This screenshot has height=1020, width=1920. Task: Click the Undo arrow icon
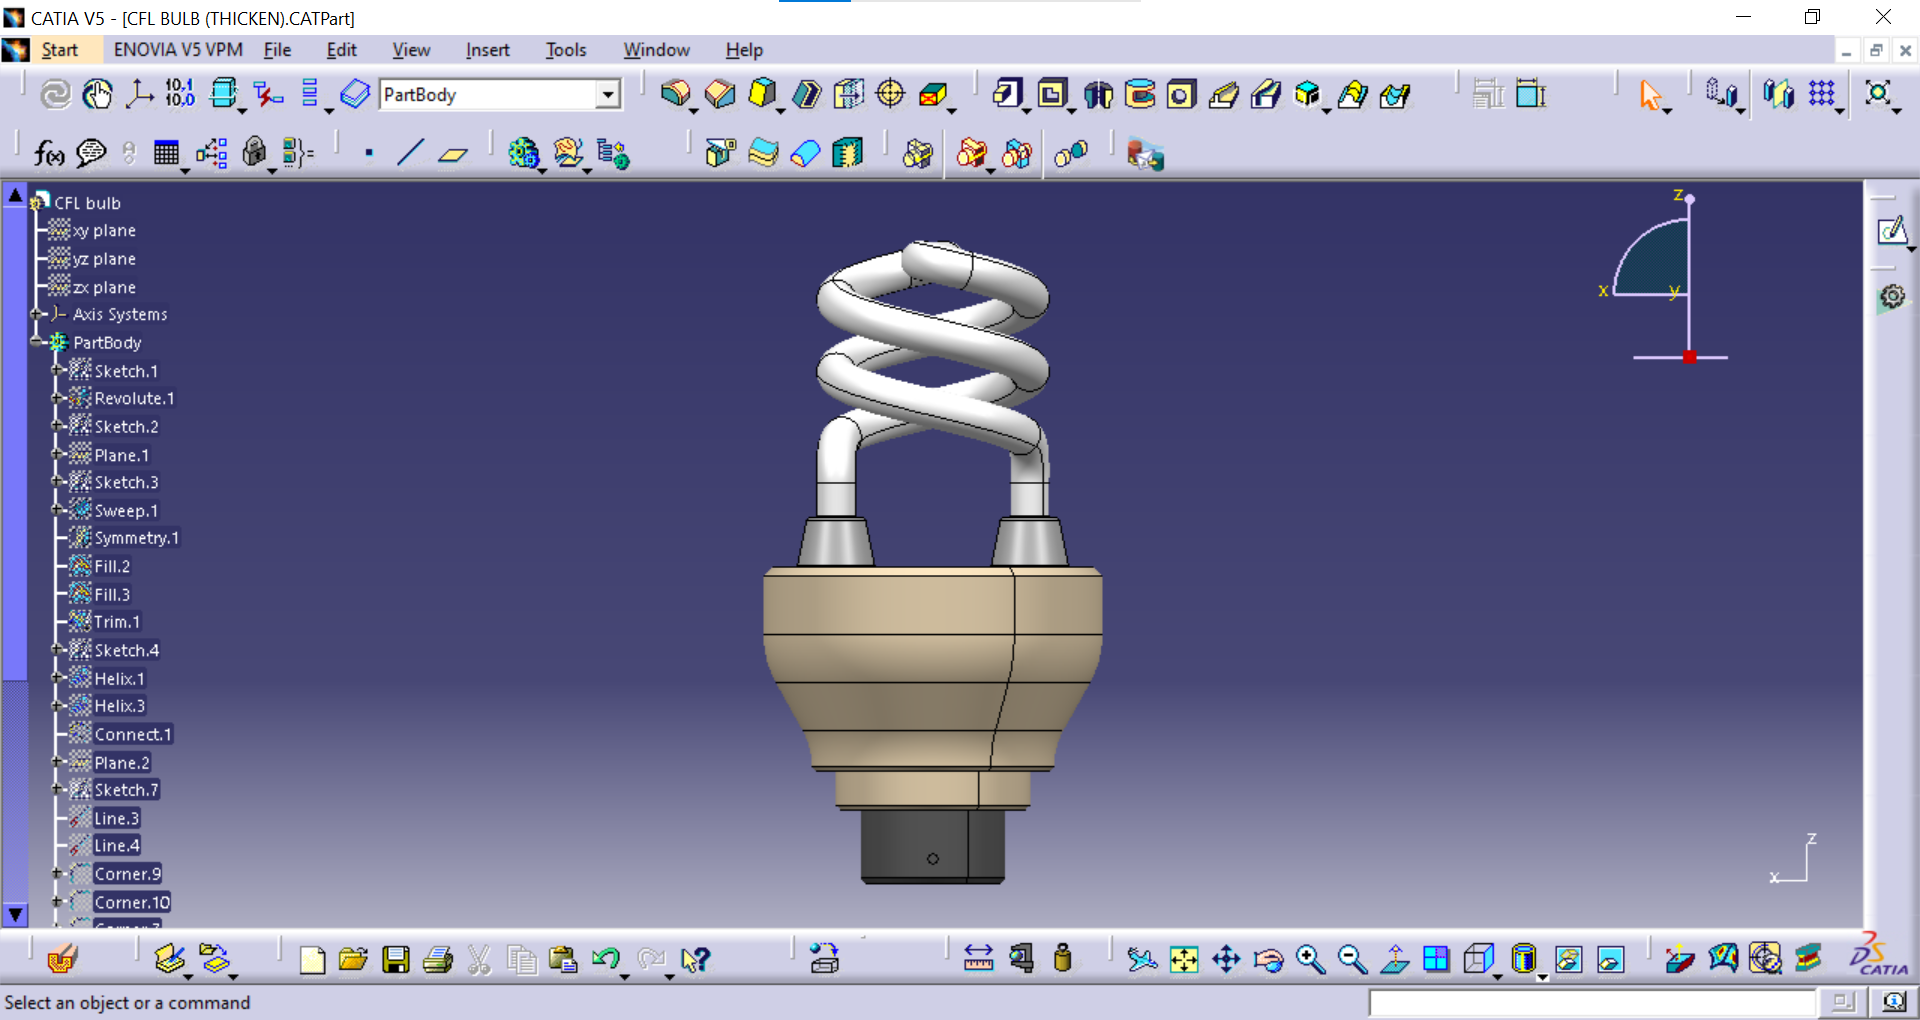tap(606, 960)
